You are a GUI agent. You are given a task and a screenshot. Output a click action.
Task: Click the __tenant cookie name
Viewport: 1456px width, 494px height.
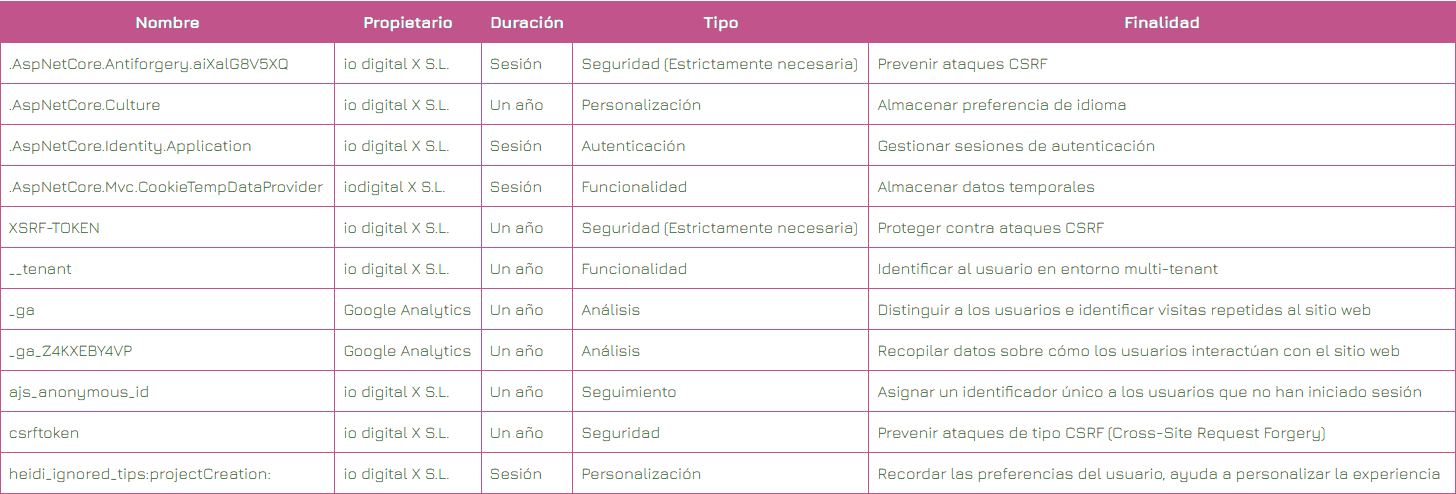pyautogui.click(x=40, y=269)
